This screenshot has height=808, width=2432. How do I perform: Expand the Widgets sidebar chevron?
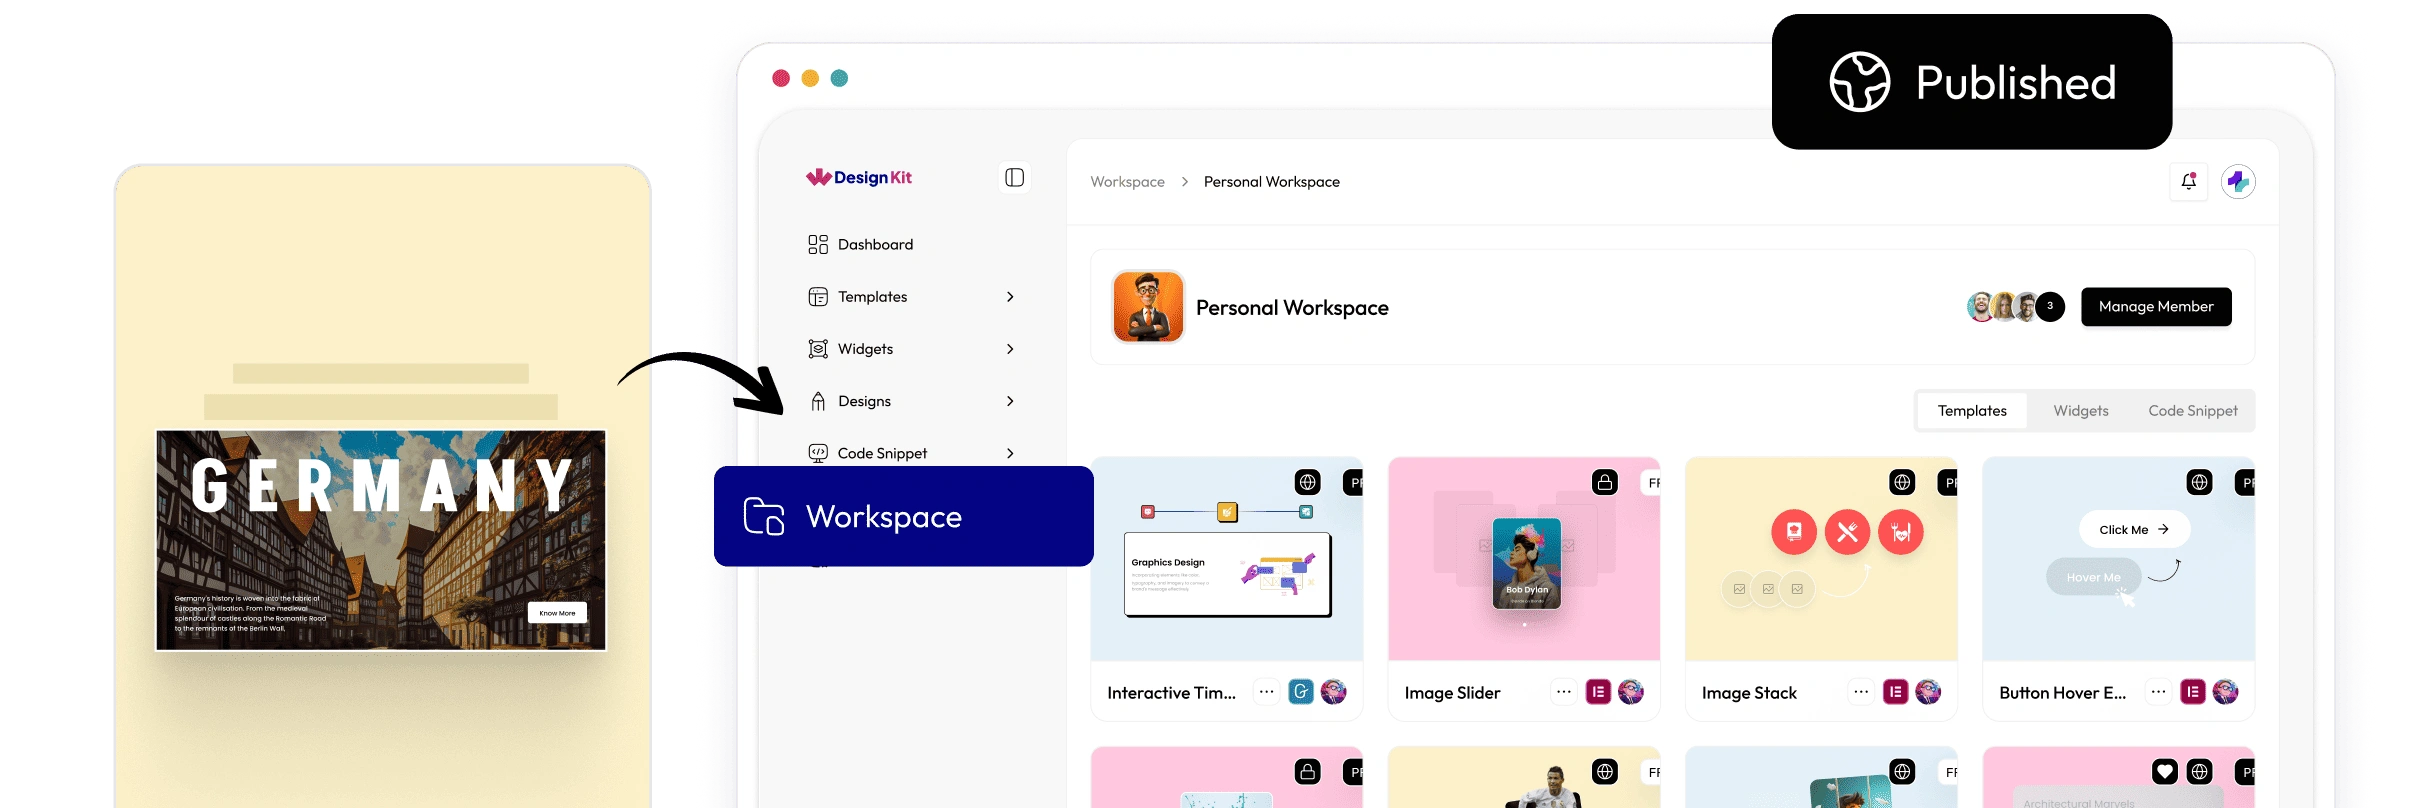1010,349
